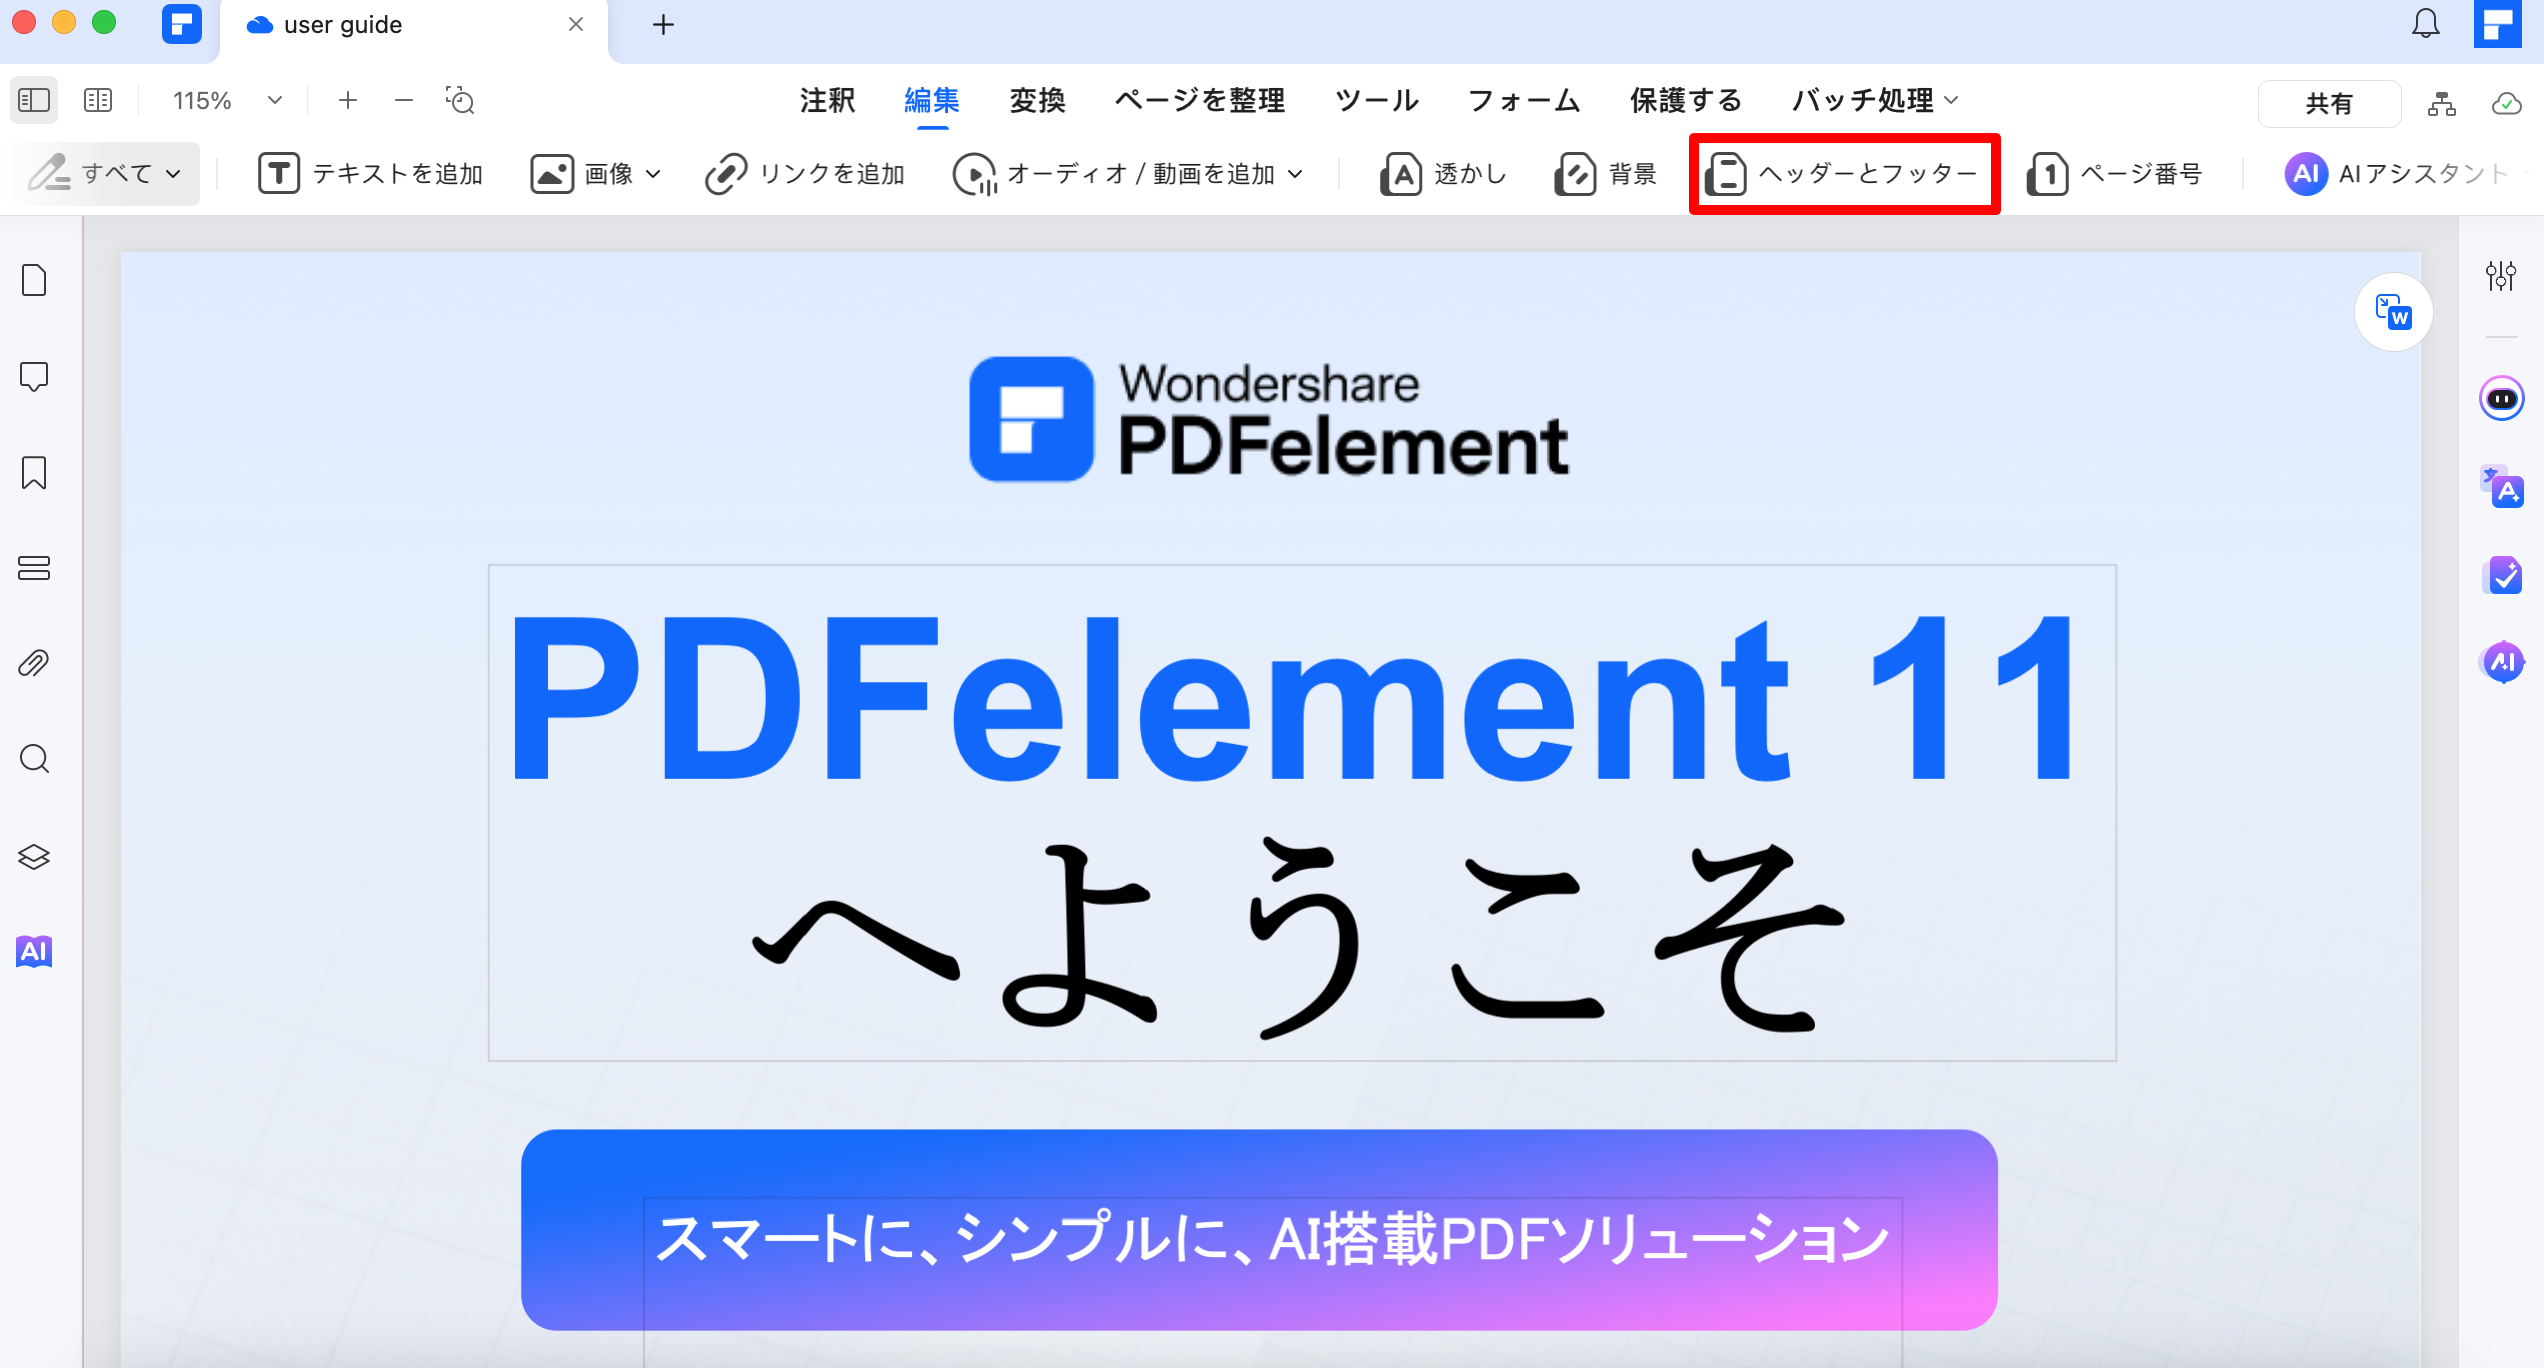Viewport: 2544px width, 1368px height.
Task: Open the layers panel sidebar icon
Action: pos(34,856)
